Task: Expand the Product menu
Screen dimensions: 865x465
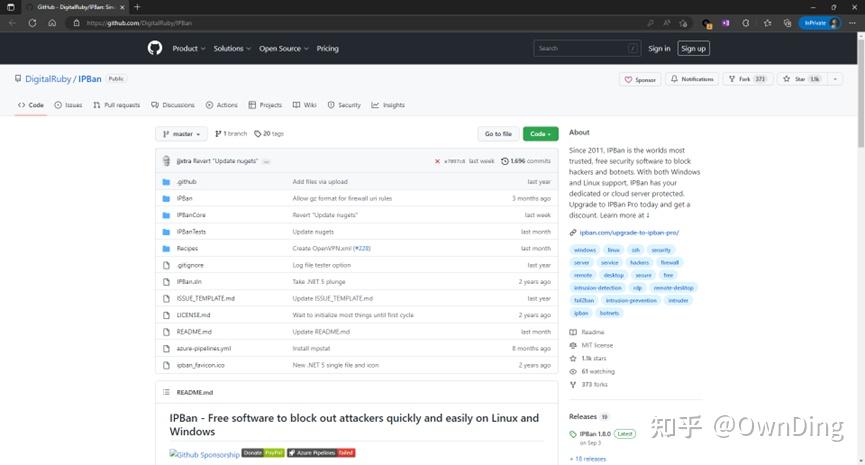Action: point(189,49)
